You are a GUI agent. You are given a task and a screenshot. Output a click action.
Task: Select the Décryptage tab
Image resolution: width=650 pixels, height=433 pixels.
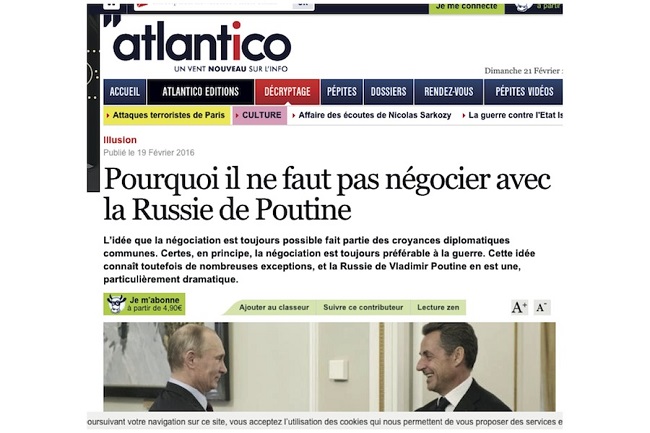[x=287, y=92]
